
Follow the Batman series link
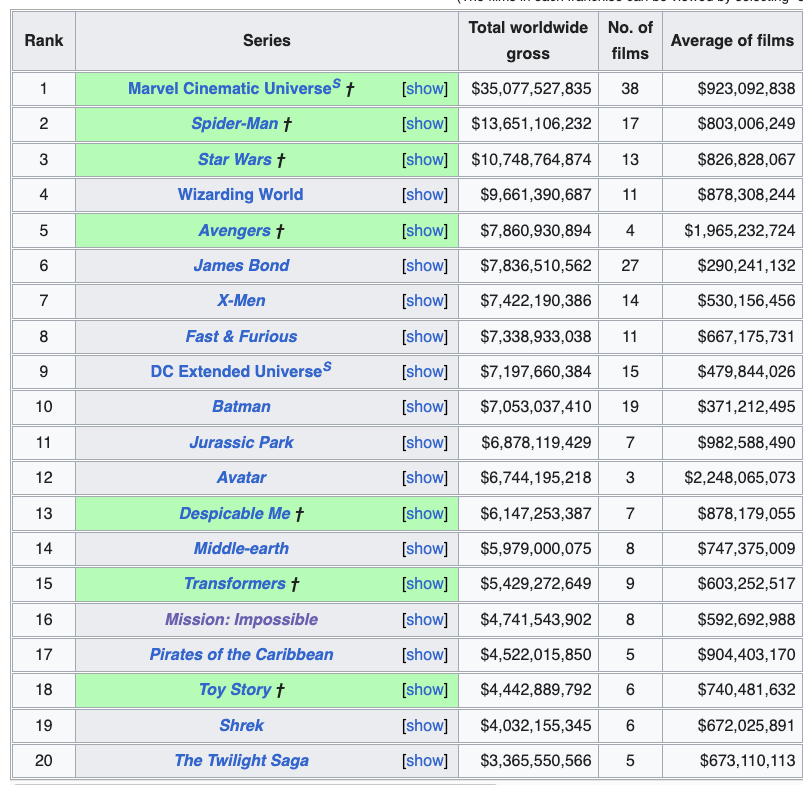coord(242,406)
